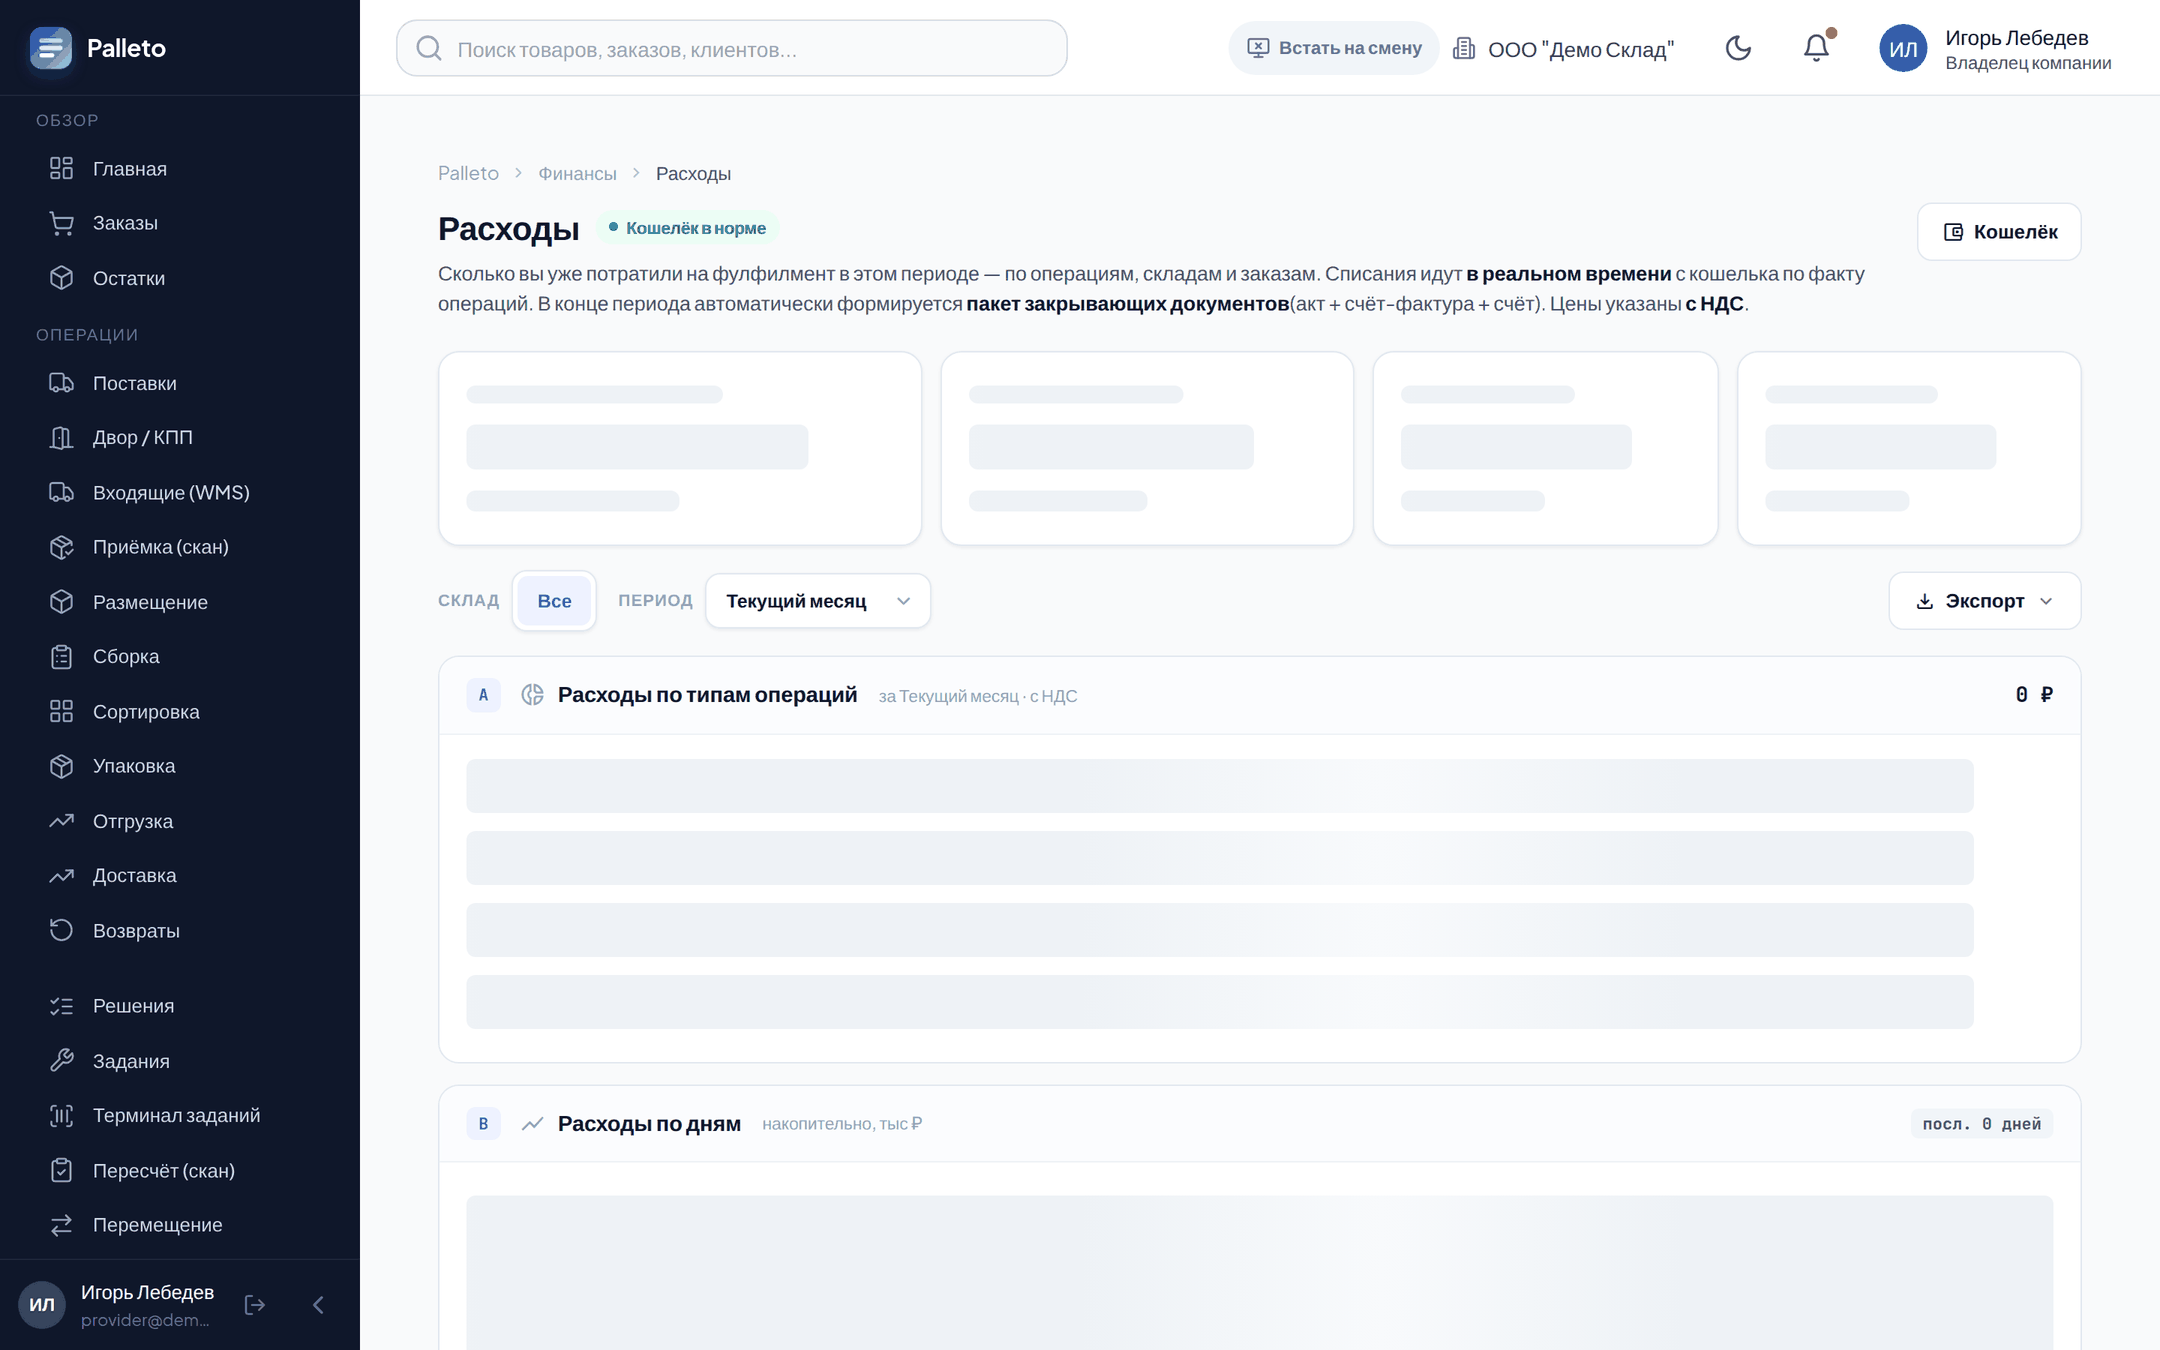
Task: Go to Palleto breadcrumb link
Action: (x=468, y=173)
